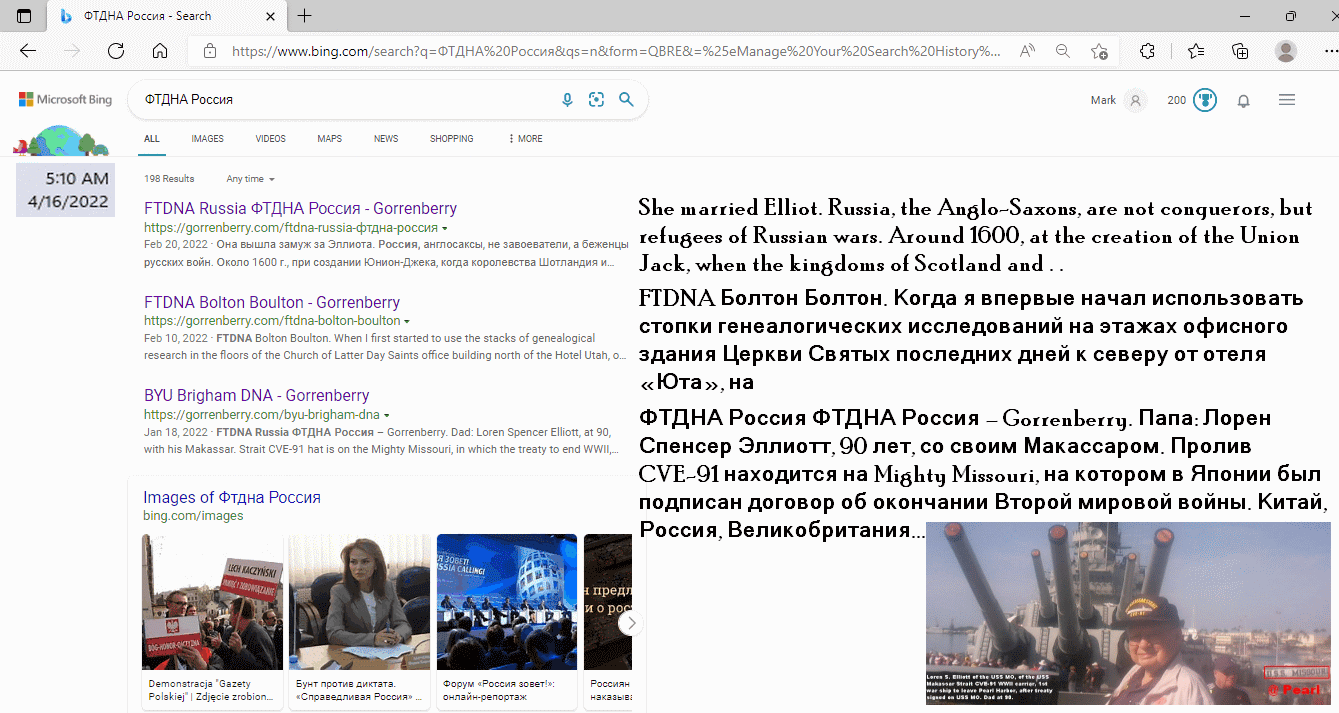Refresh the page with the reload icon
Viewport: 1339px width, 713px height.
[x=116, y=51]
